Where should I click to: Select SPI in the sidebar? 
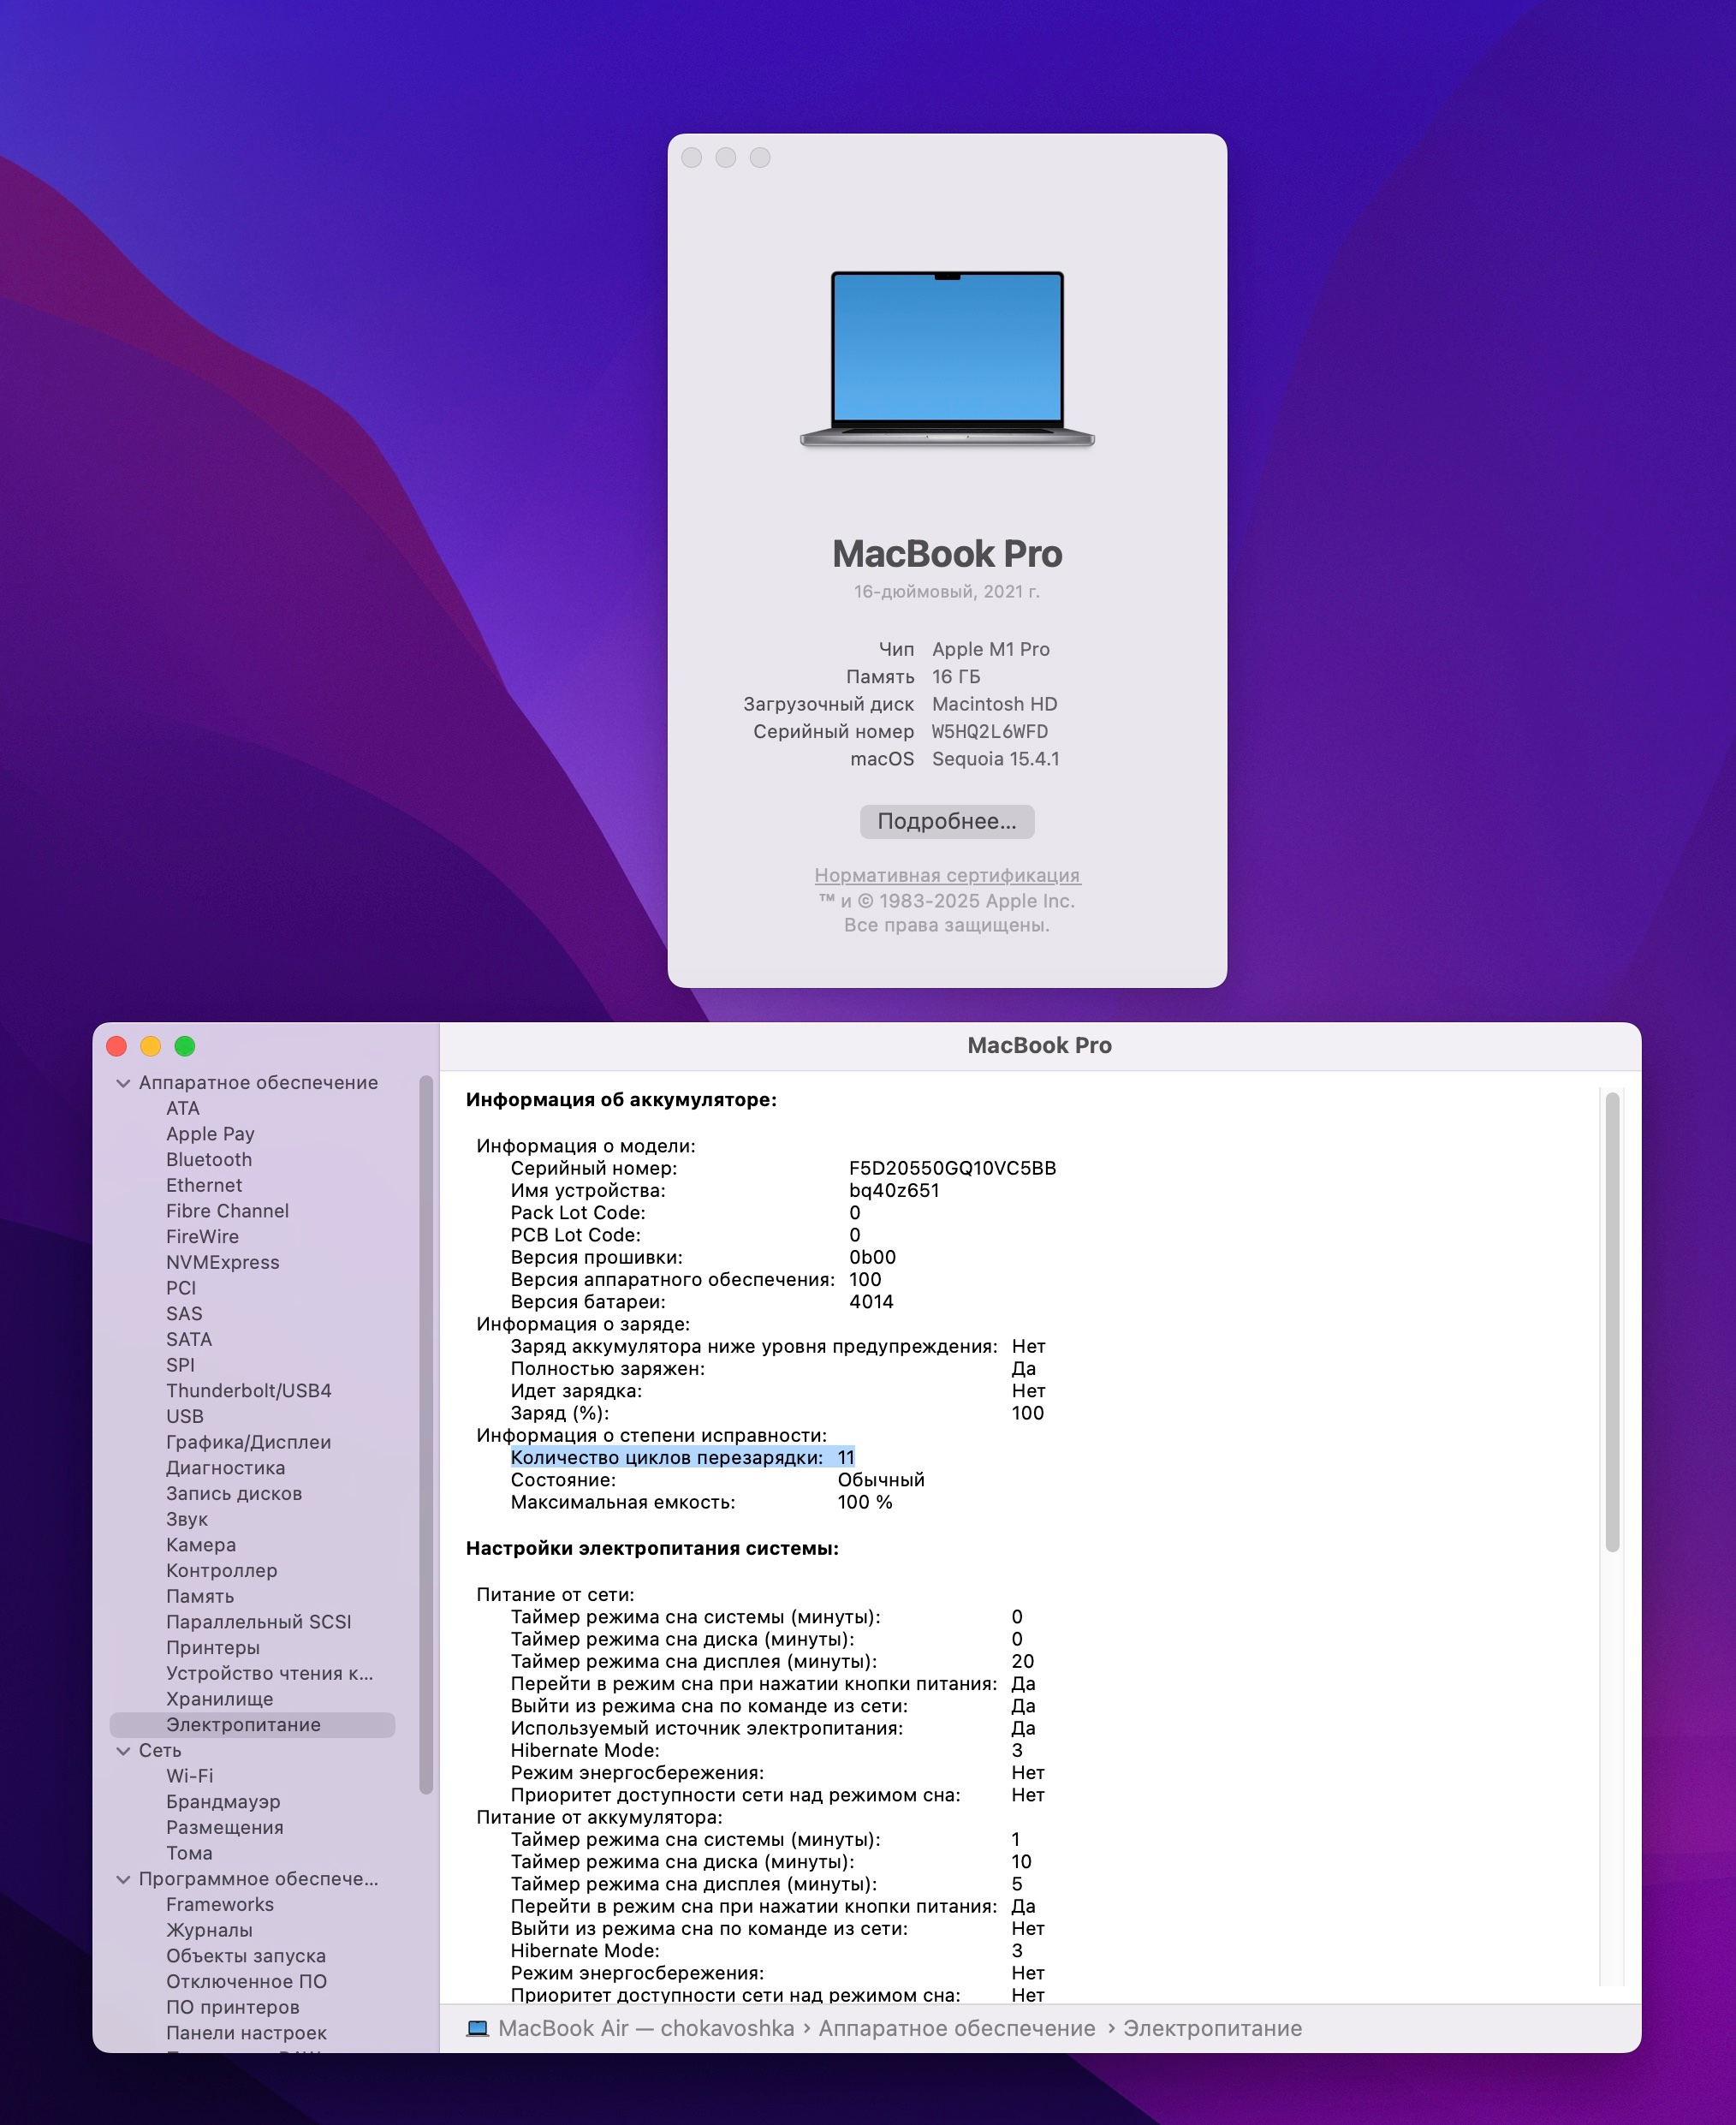tap(180, 1365)
